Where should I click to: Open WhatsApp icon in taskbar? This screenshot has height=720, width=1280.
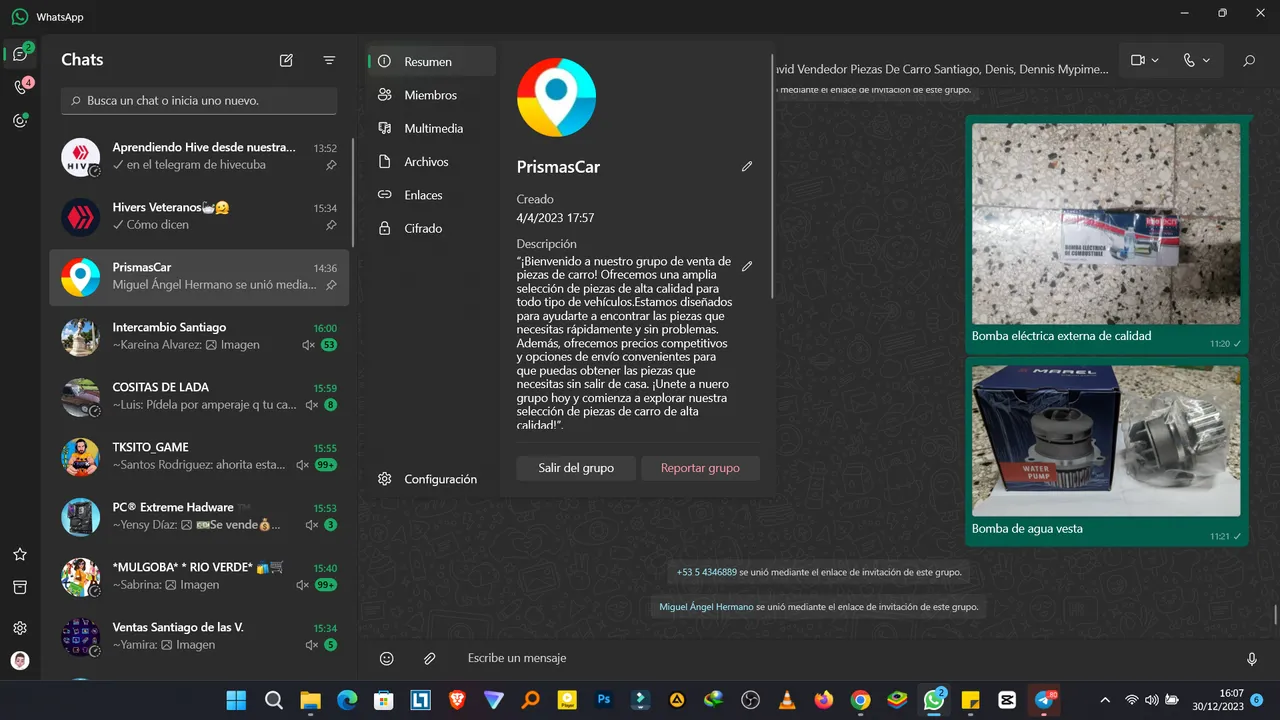tap(934, 700)
